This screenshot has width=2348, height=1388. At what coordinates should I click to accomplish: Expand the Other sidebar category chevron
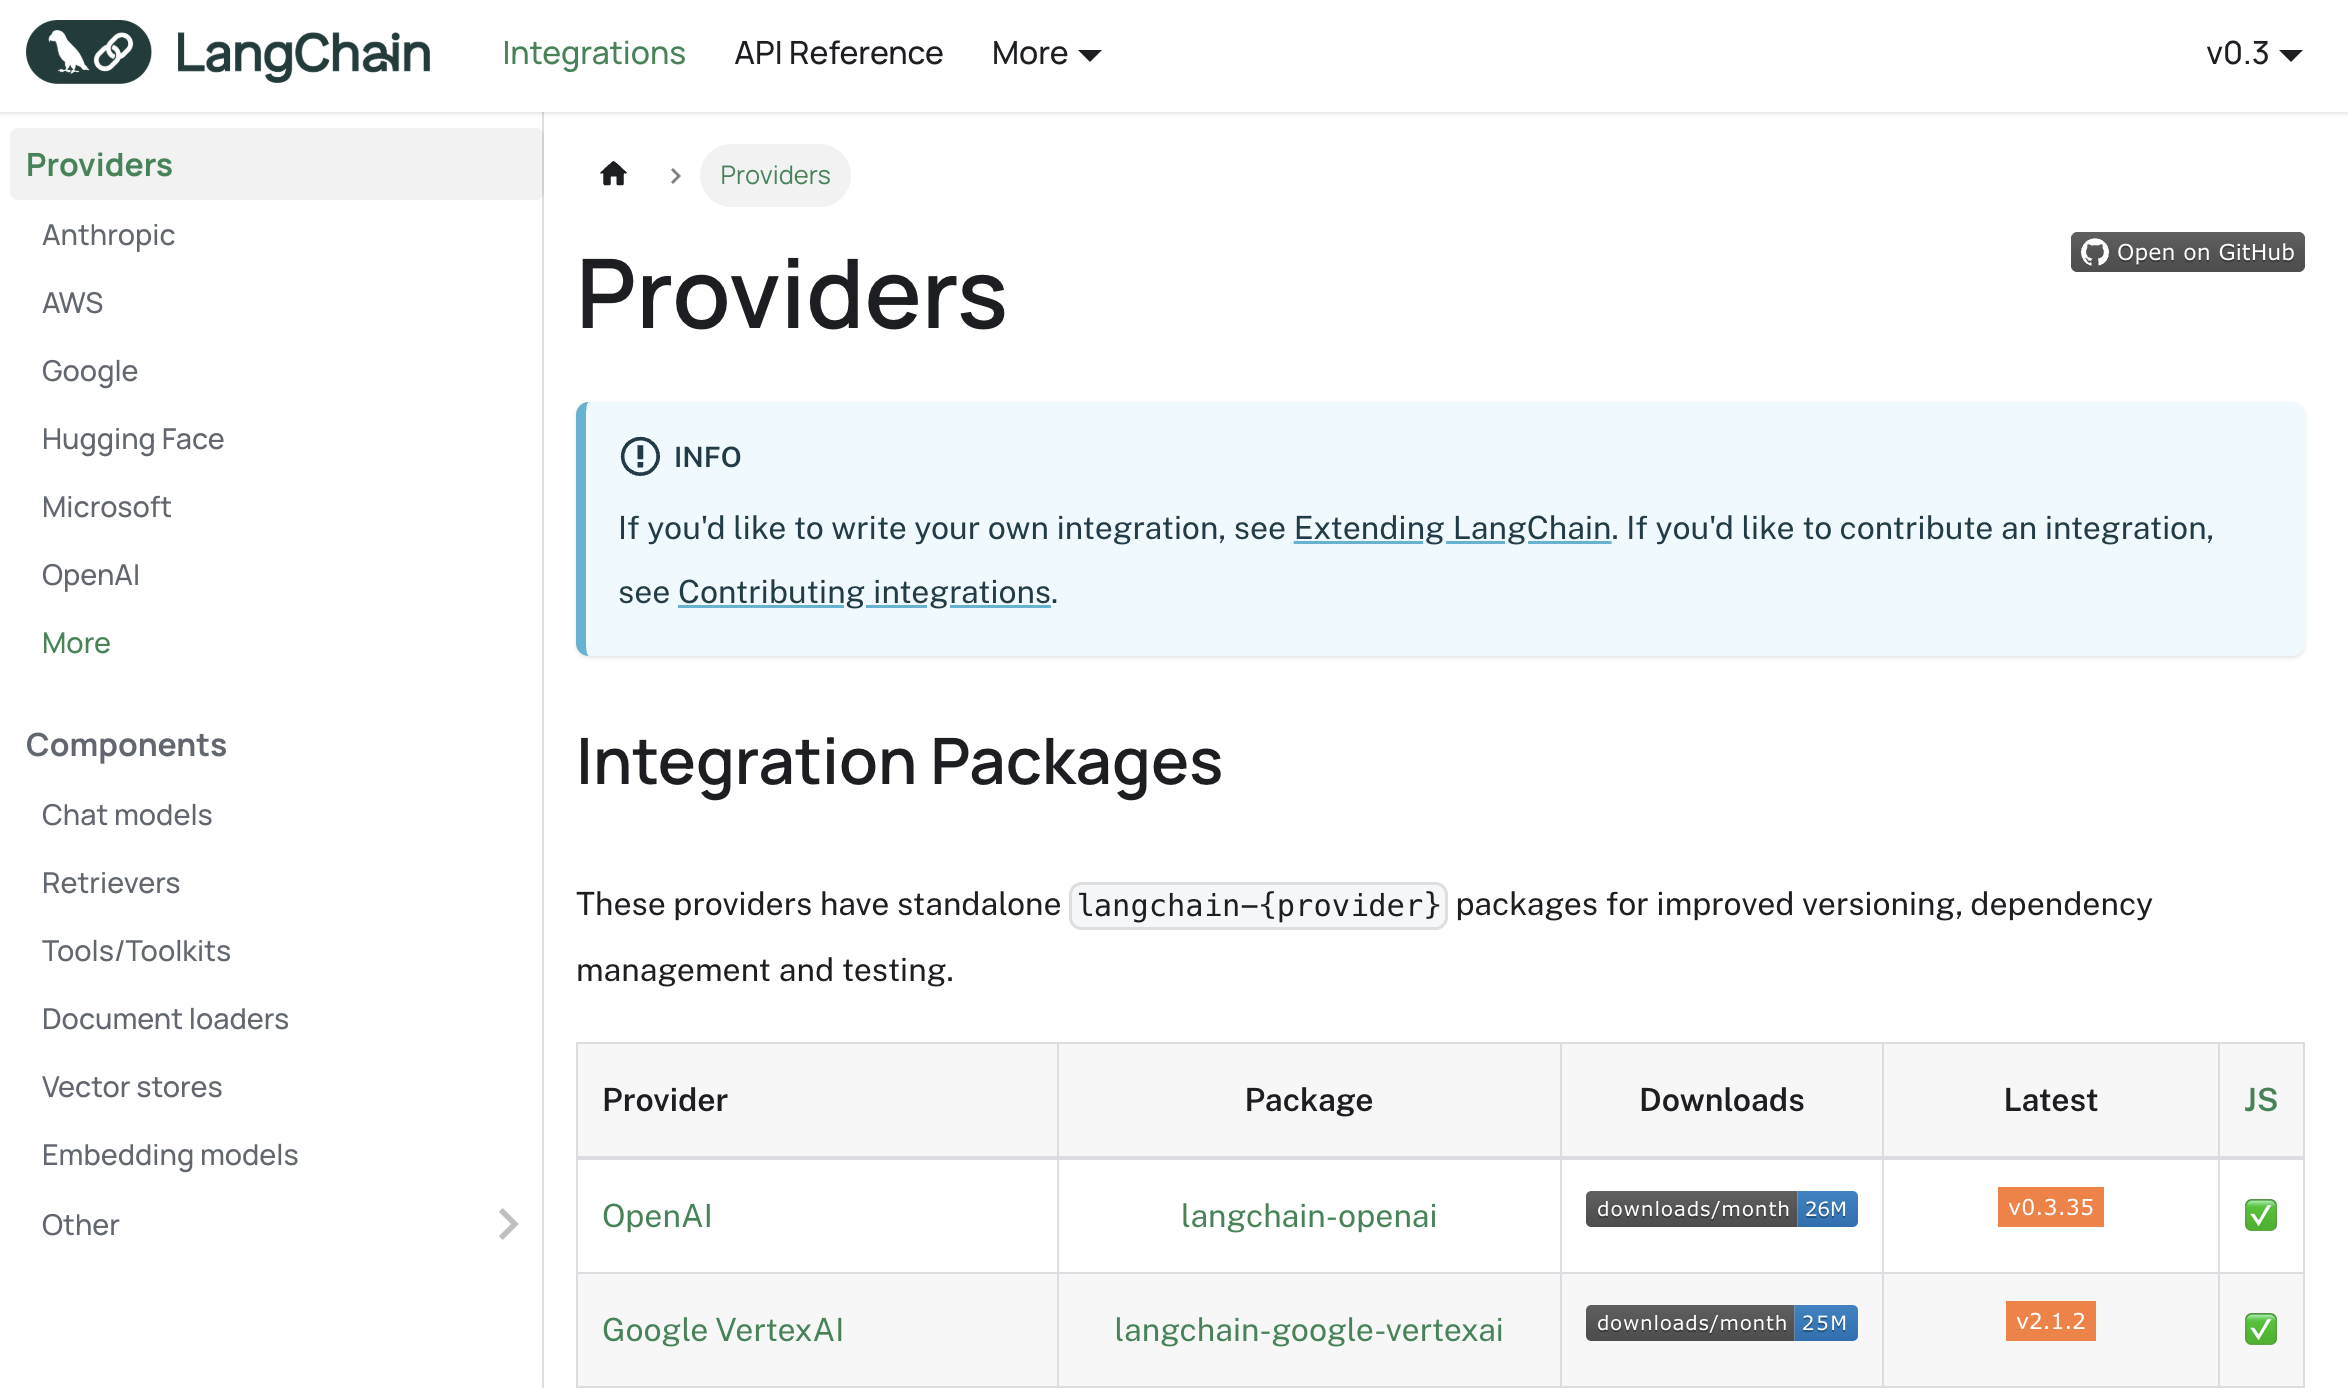click(x=508, y=1224)
